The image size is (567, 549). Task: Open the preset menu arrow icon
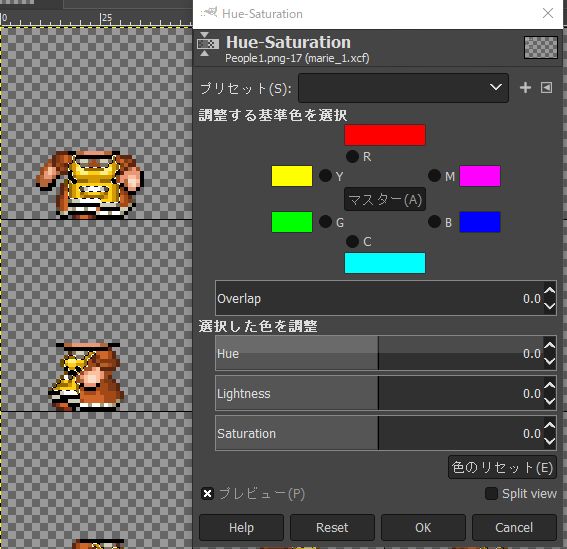coord(546,88)
